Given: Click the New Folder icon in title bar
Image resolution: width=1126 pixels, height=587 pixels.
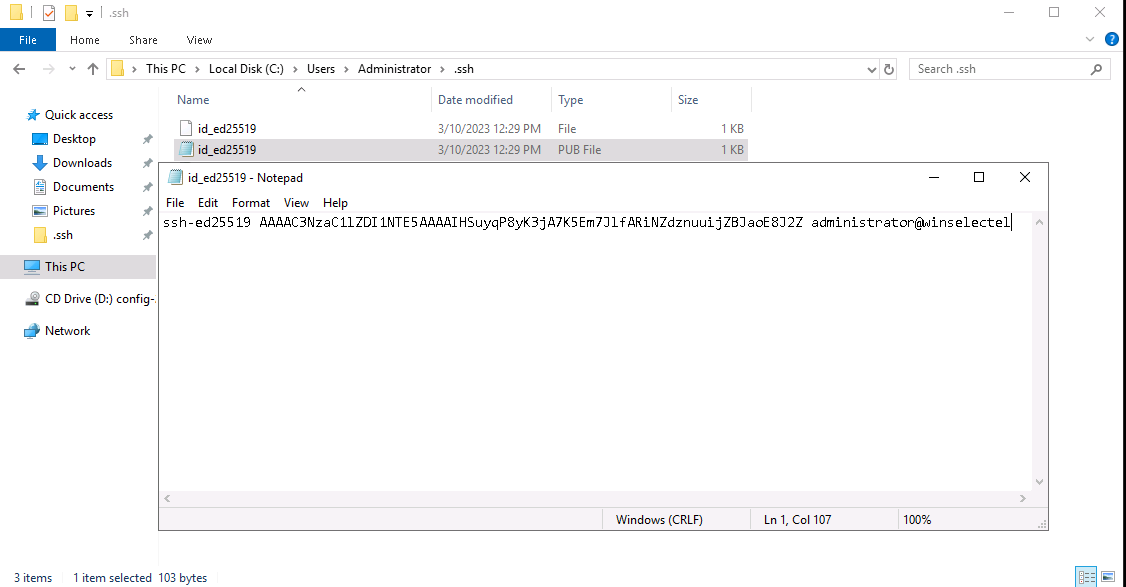Looking at the screenshot, I should tap(70, 13).
